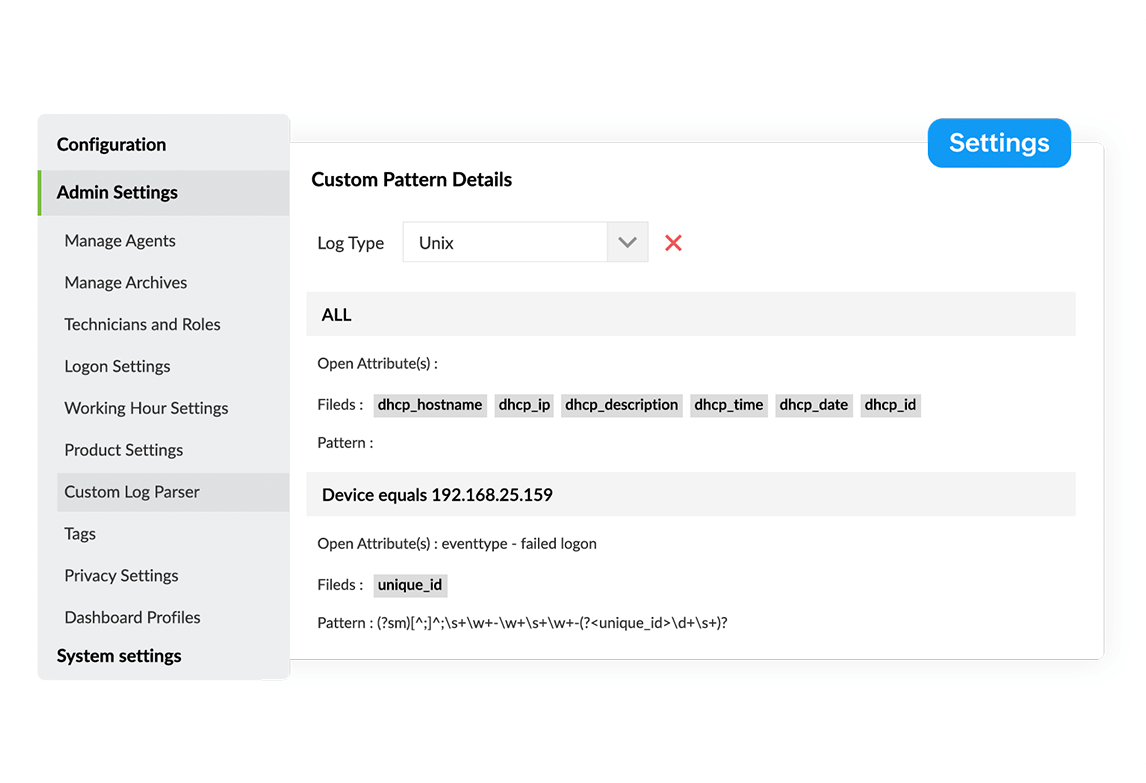Open Logon Settings

117,366
